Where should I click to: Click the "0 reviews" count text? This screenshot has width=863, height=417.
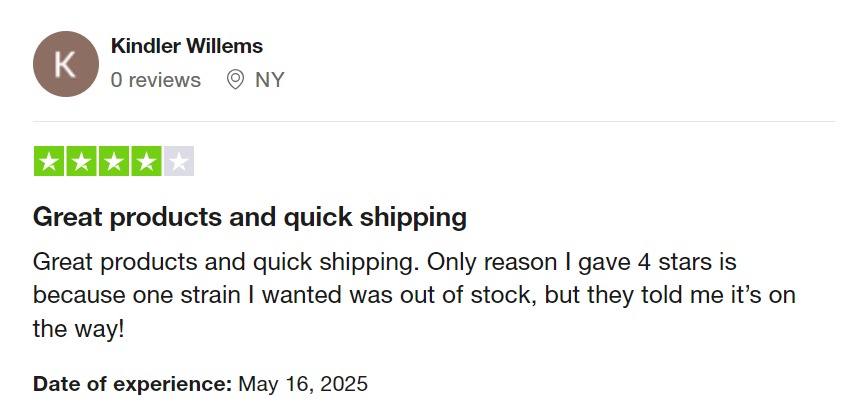pyautogui.click(x=155, y=80)
